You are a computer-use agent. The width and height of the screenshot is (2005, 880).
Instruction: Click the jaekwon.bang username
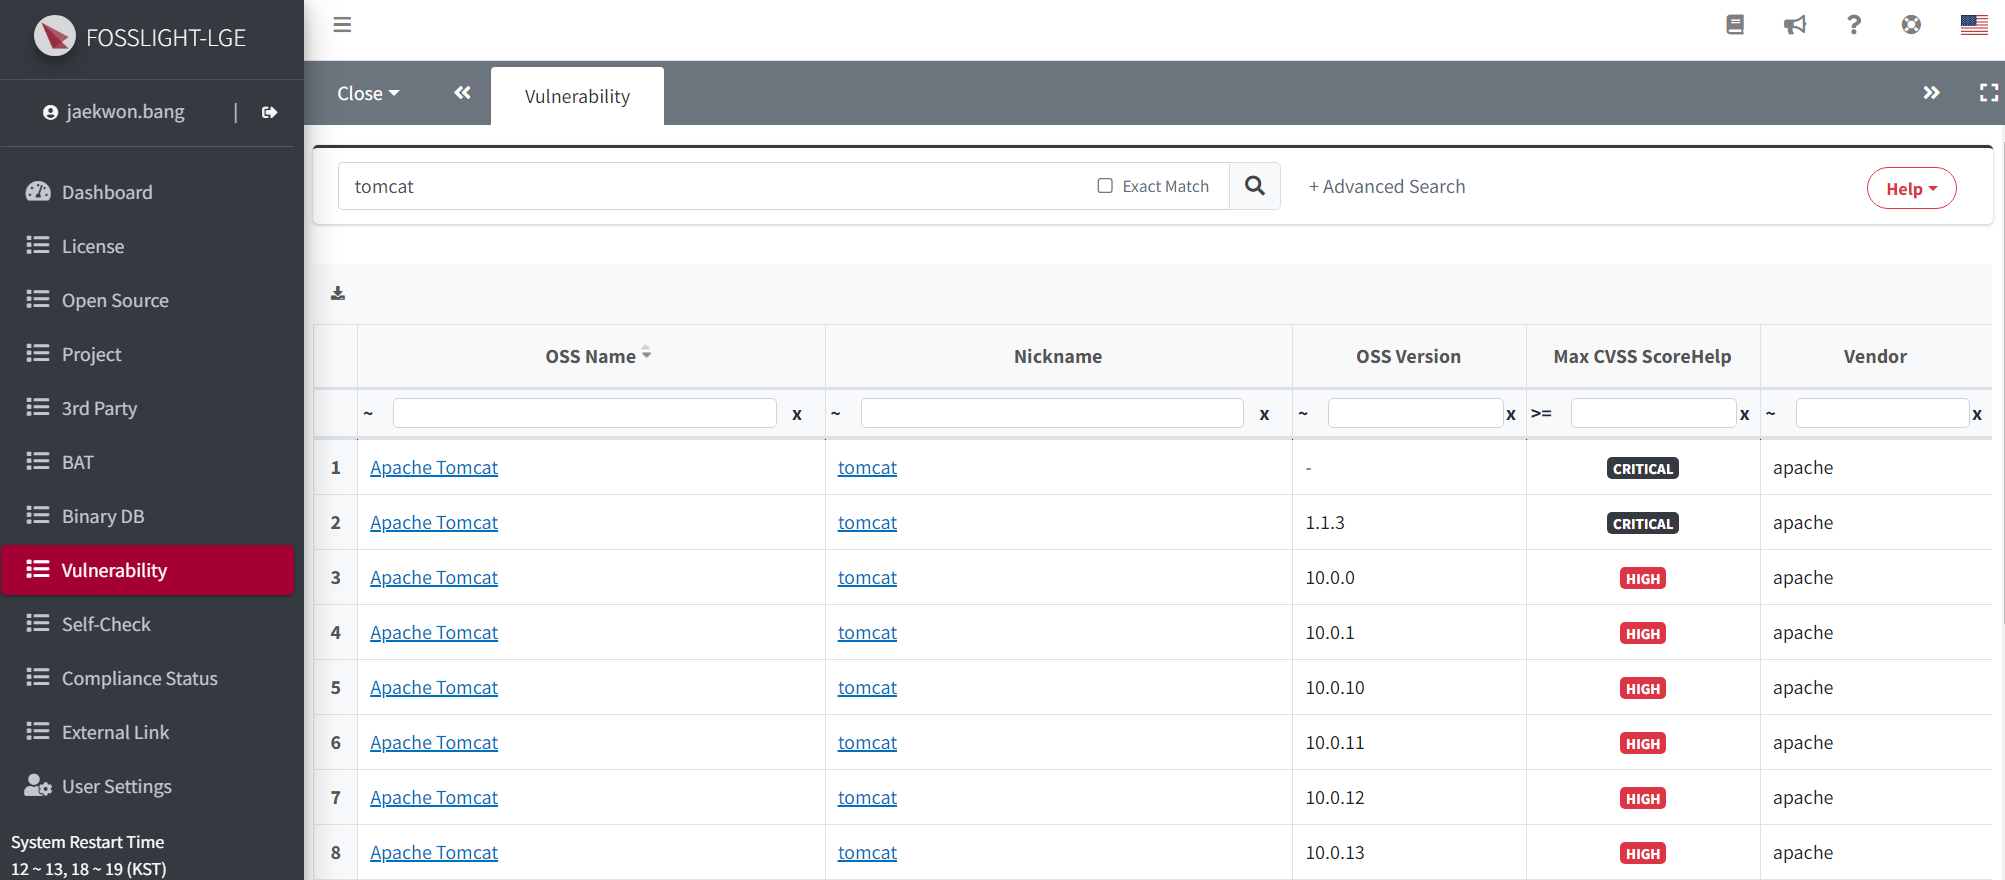pyautogui.click(x=125, y=112)
